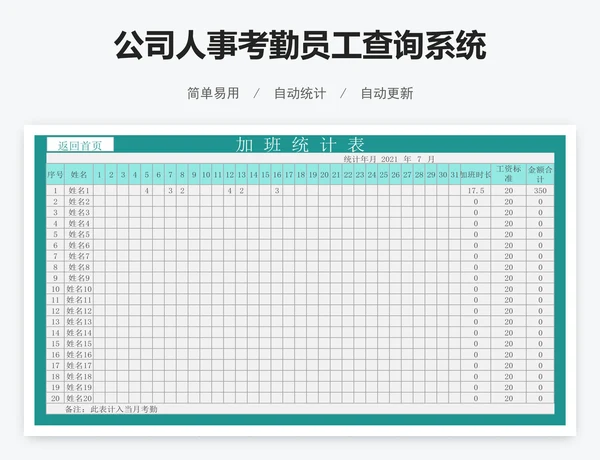Select the 姓名1 cell
Image resolution: width=600 pixels, height=460 pixels.
pos(79,191)
